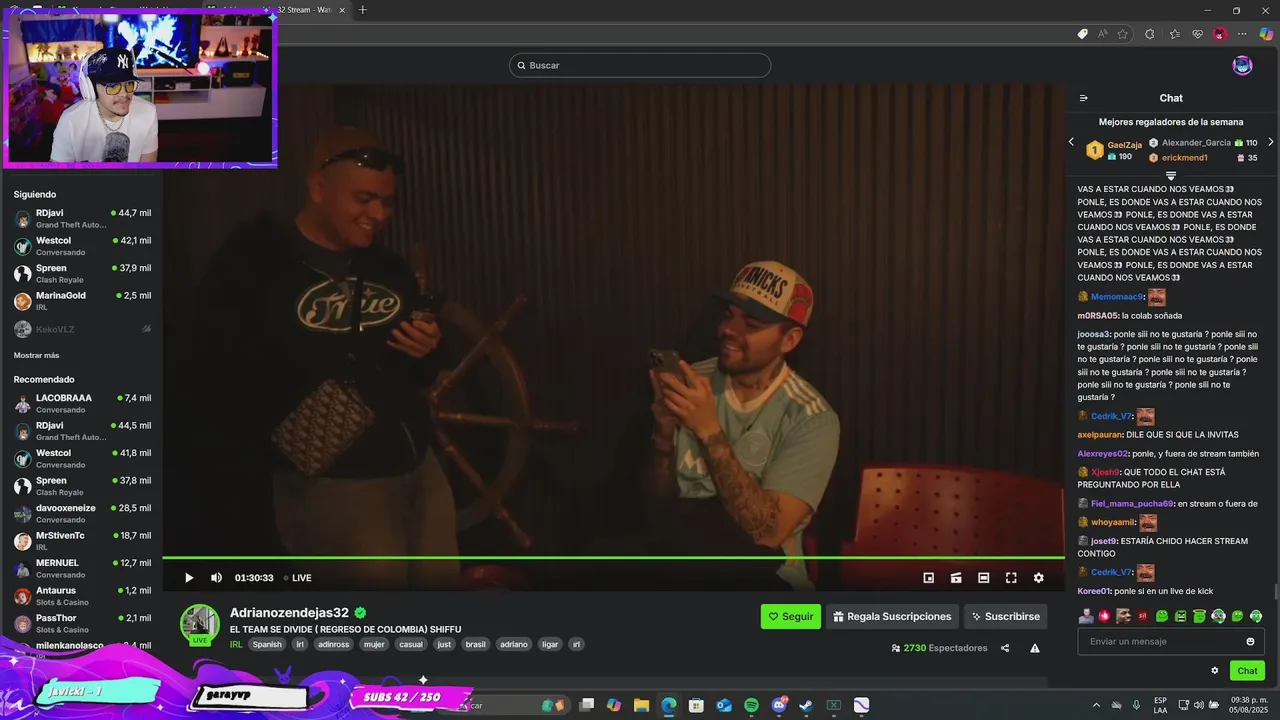Expand the gifters leaderboard handle
This screenshot has width=1280, height=720.
(x=1171, y=176)
